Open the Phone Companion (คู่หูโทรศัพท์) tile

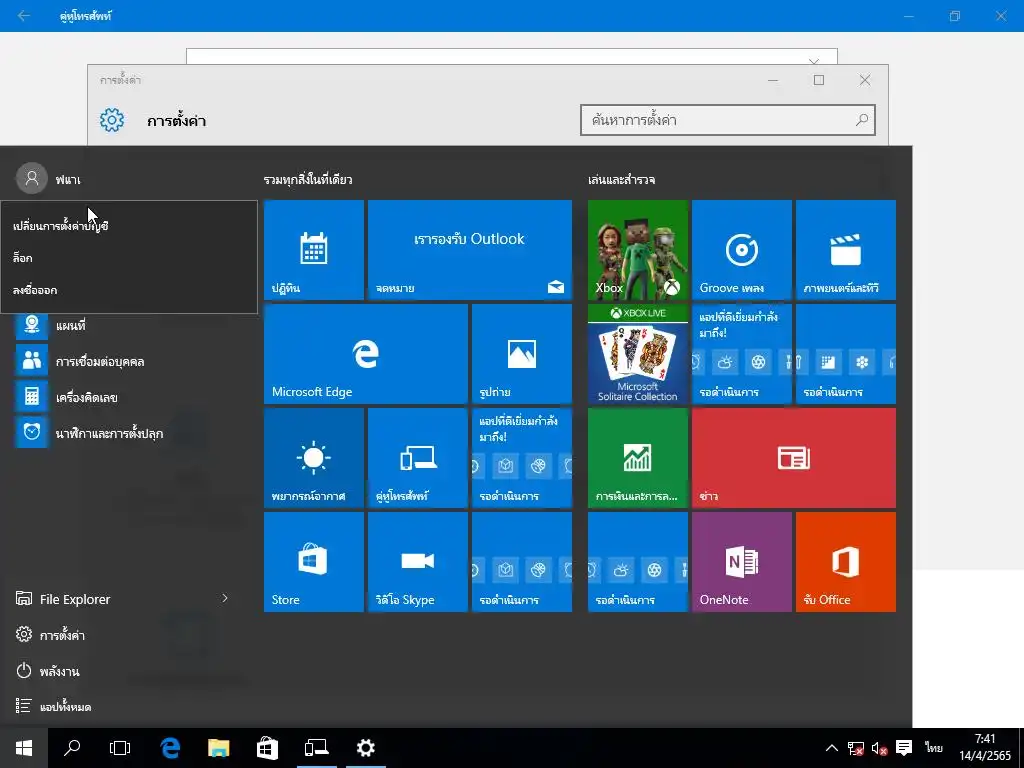tap(417, 458)
